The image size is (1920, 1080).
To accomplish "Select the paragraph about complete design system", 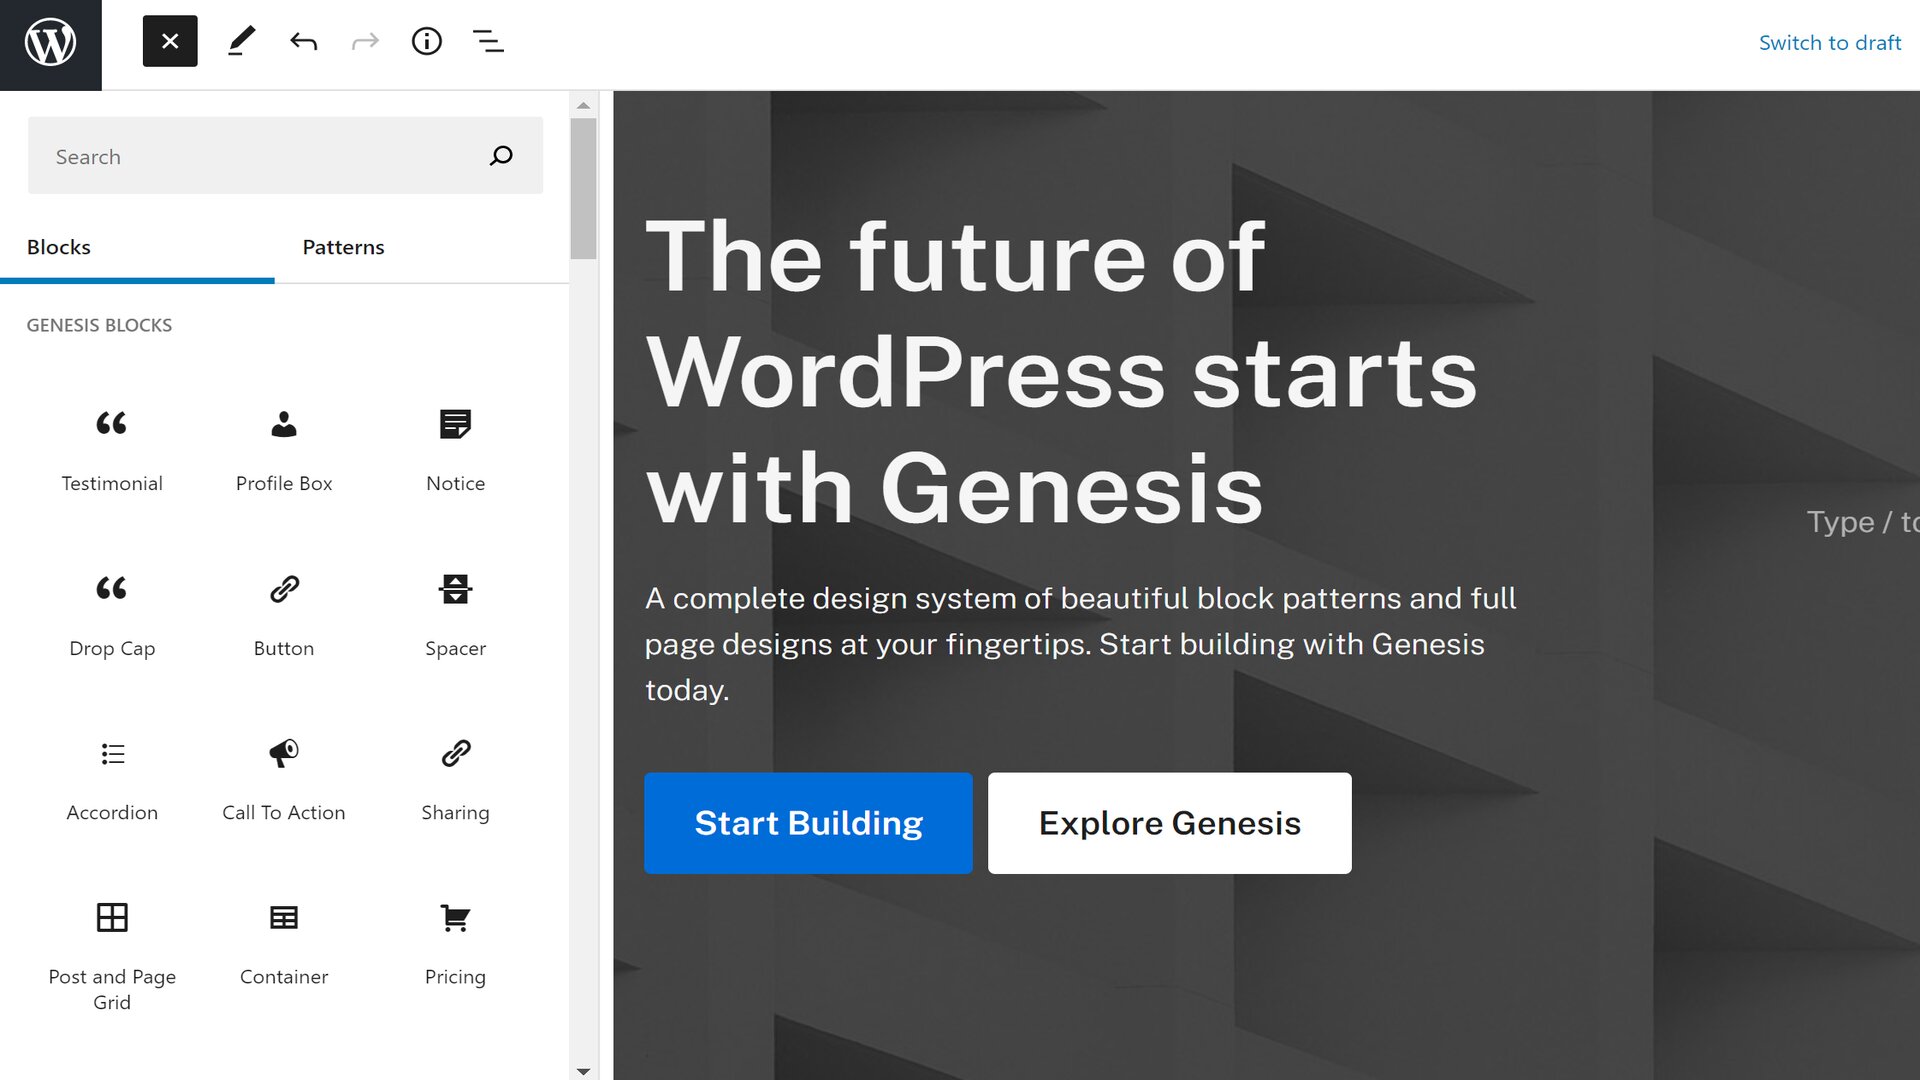I will (x=1081, y=644).
